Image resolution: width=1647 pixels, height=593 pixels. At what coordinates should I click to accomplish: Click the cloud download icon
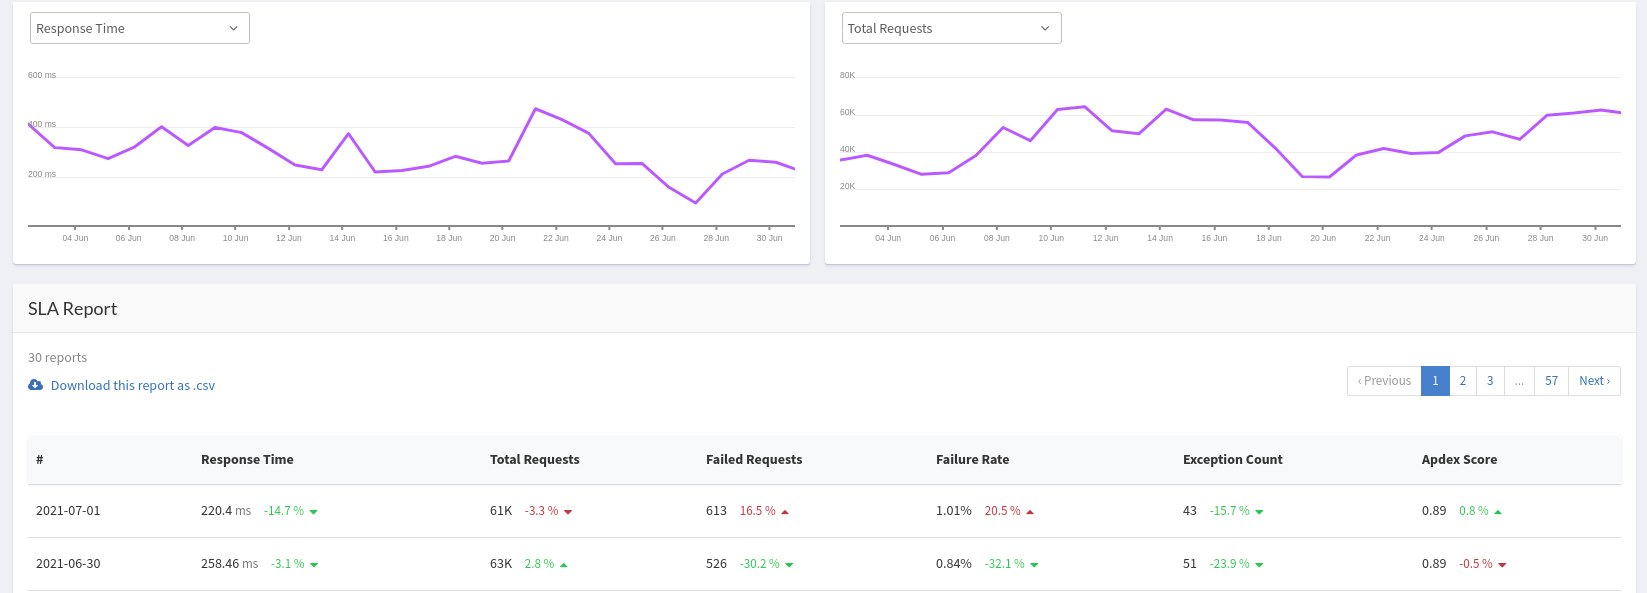click(x=35, y=385)
